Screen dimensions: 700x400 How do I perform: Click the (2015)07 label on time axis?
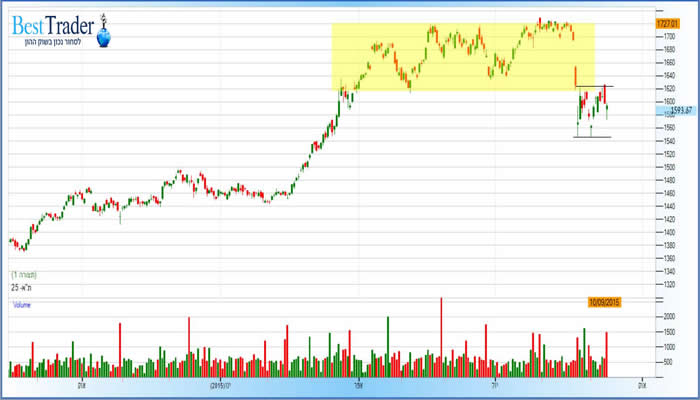221,384
